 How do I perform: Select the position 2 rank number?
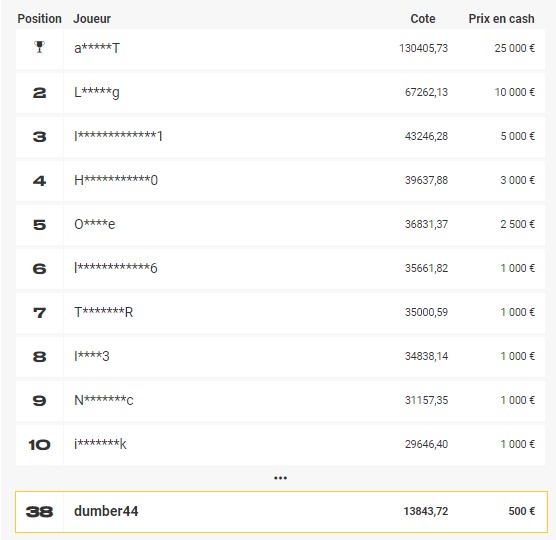point(39,93)
